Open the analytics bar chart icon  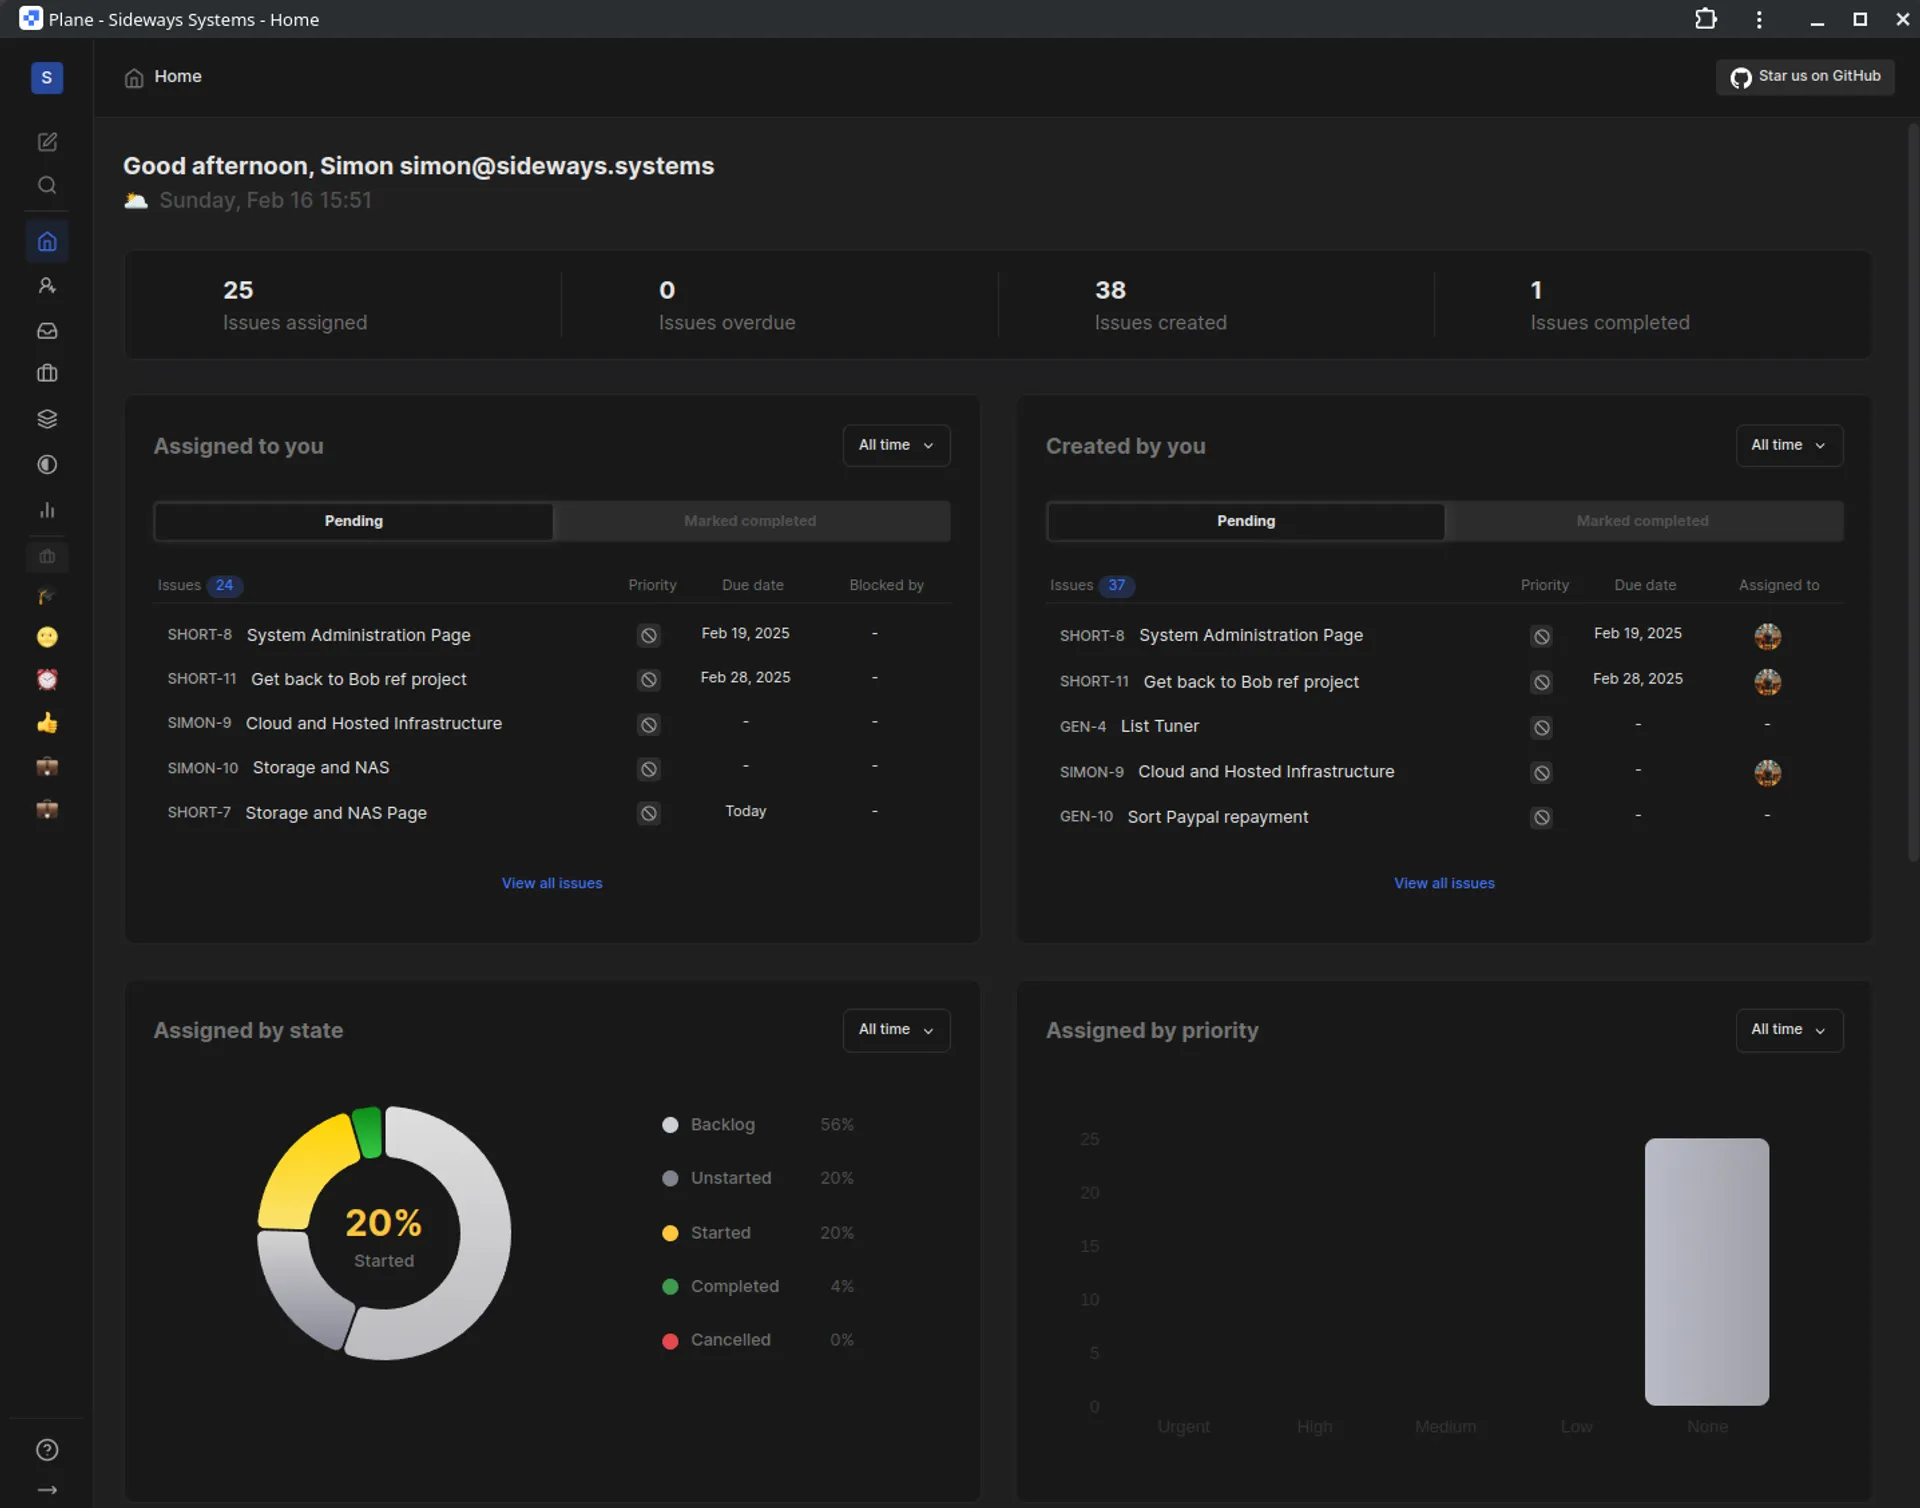pos(47,510)
